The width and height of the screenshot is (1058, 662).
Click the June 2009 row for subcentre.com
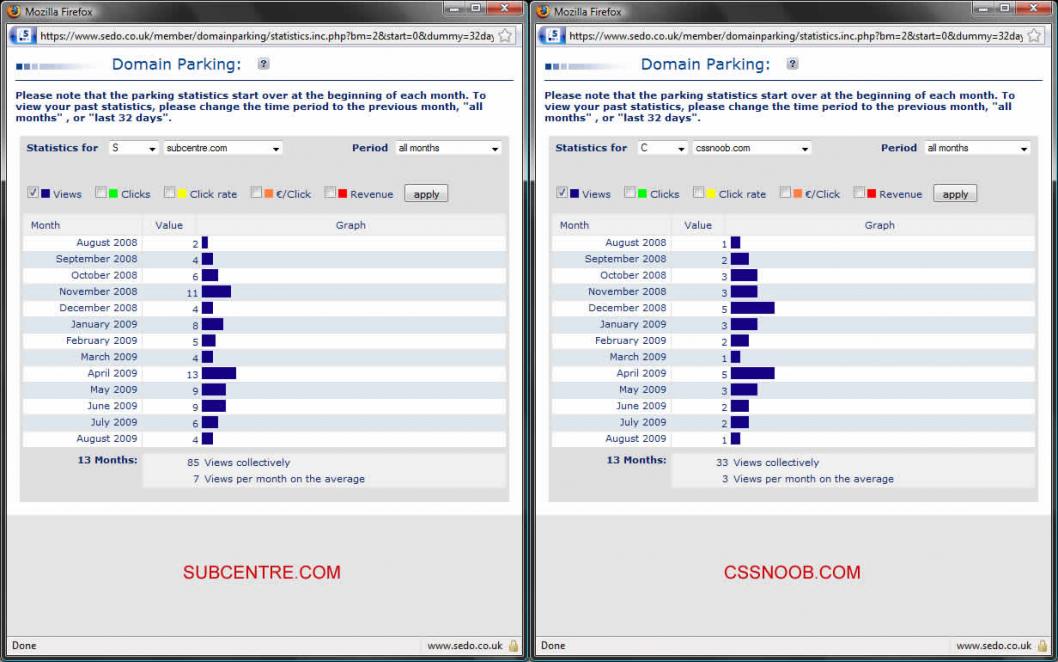pyautogui.click(x=264, y=406)
